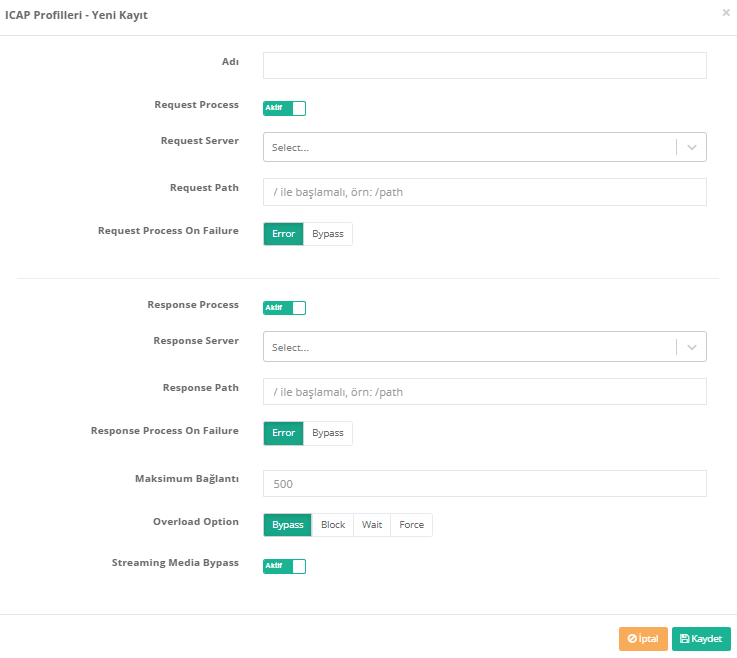The height and width of the screenshot is (658, 737).
Task: Toggle the Request Process switch
Action: (284, 108)
